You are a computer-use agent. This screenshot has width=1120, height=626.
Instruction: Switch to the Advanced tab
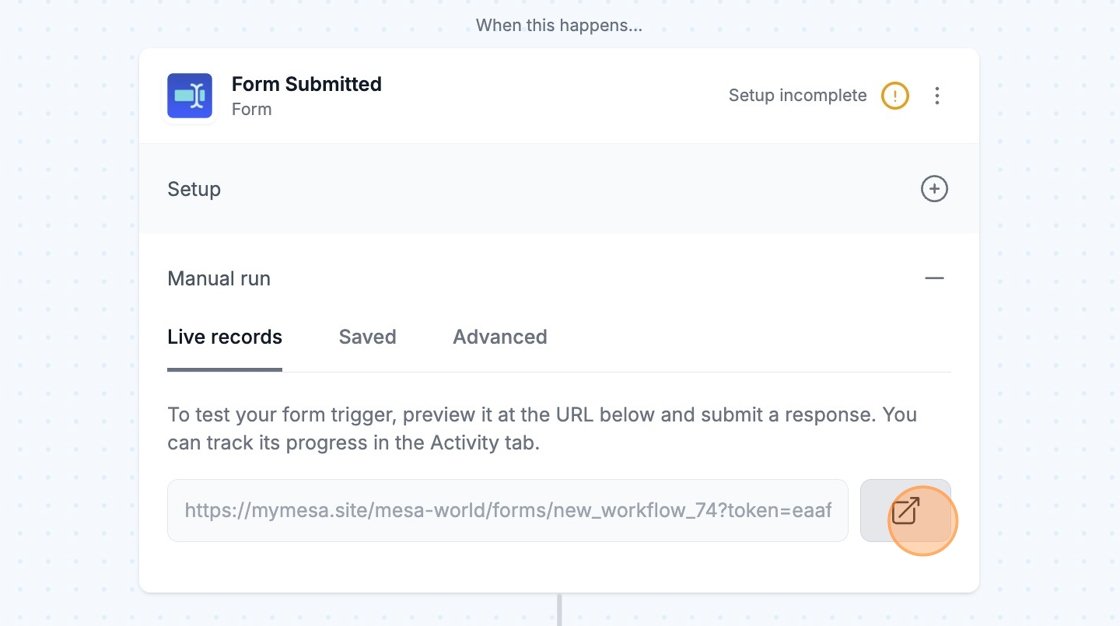499,337
